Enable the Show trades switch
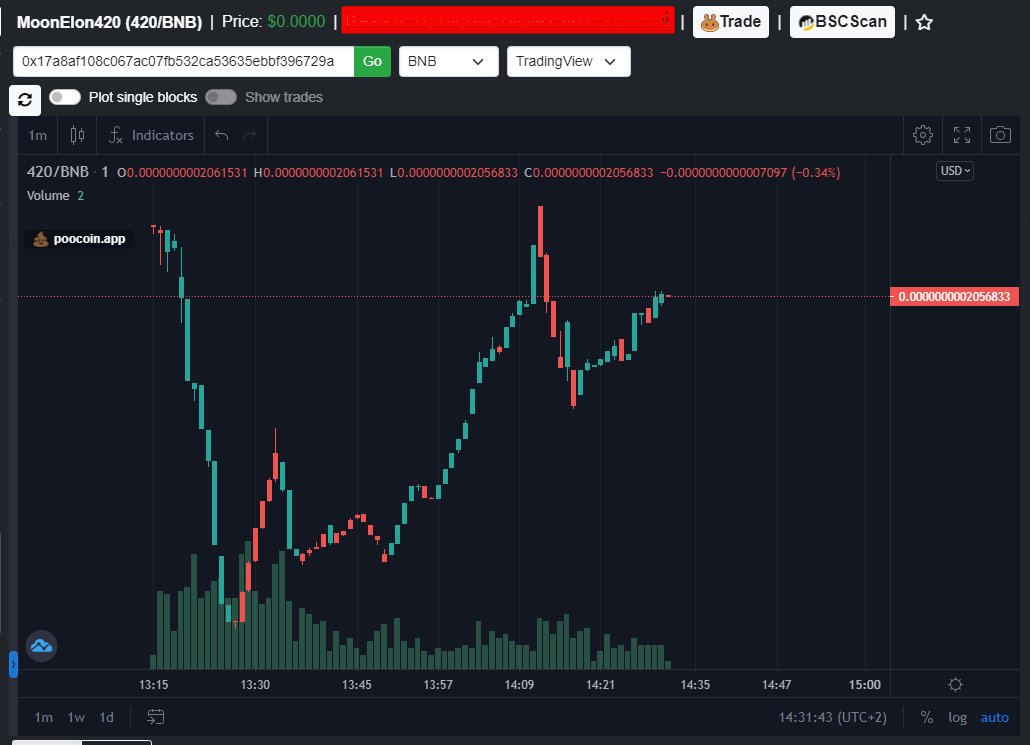The height and width of the screenshot is (745, 1030). coord(221,97)
